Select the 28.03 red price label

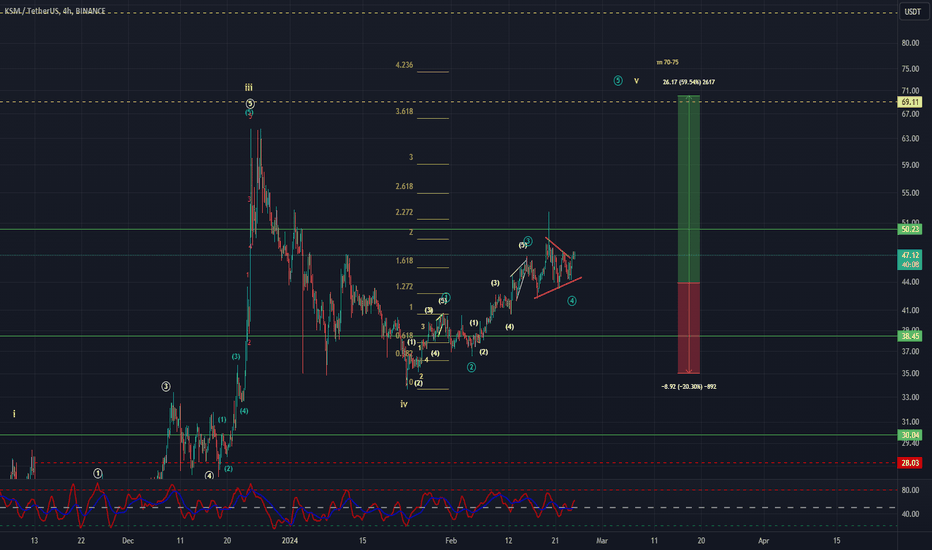[x=909, y=463]
